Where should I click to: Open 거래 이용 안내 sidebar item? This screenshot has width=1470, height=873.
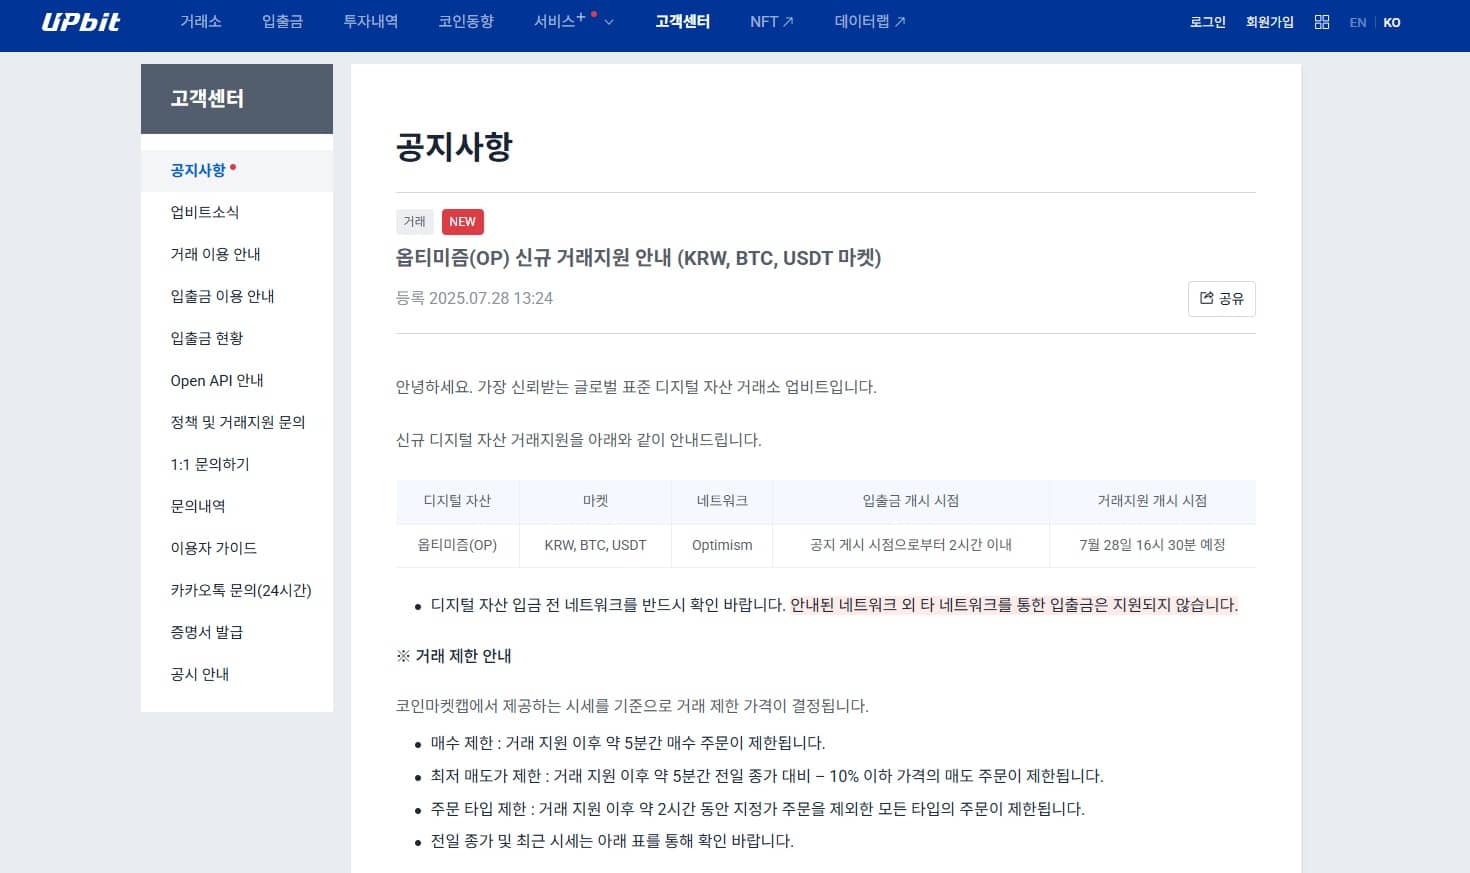click(x=237, y=254)
